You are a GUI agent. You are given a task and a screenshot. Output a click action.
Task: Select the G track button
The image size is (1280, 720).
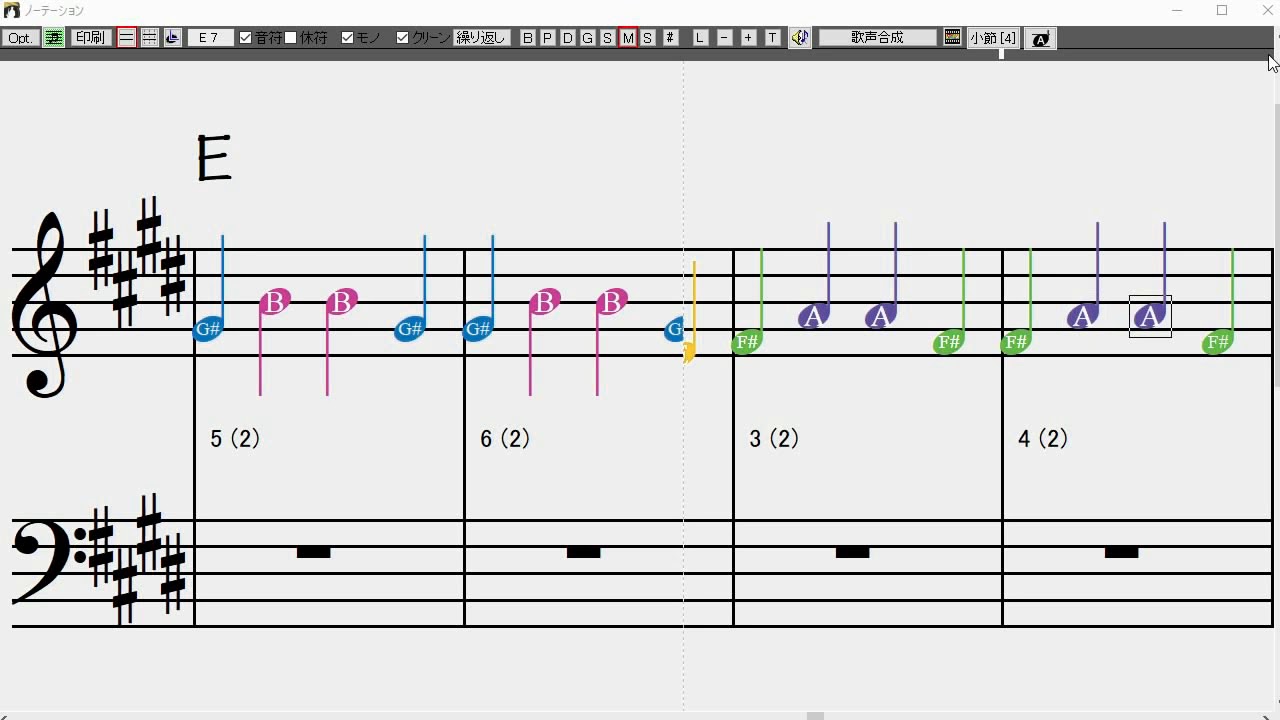pyautogui.click(x=588, y=38)
